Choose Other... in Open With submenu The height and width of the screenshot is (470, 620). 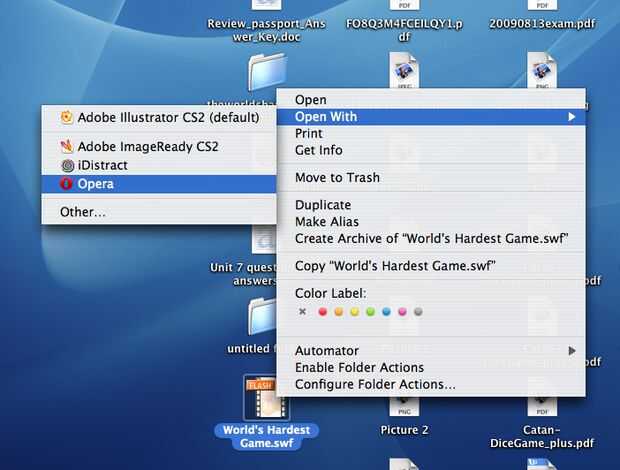click(159, 212)
